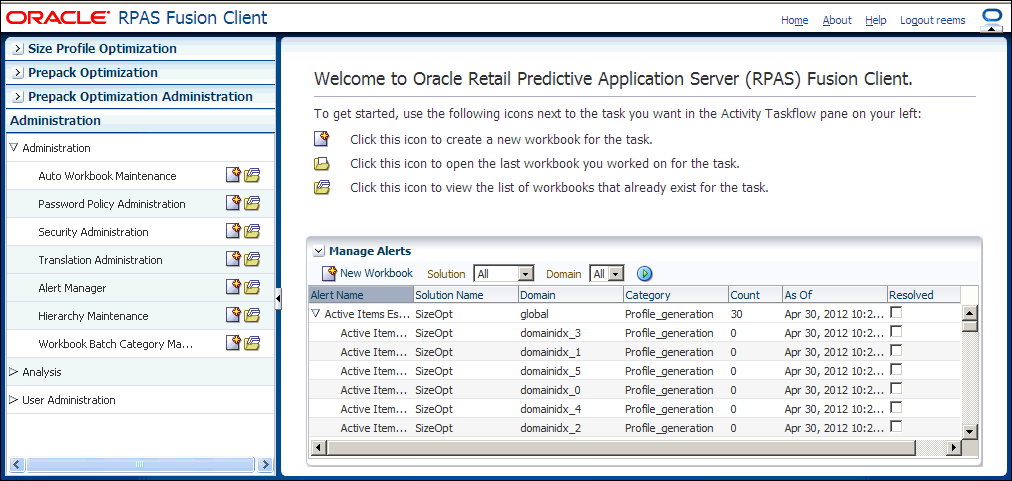Image resolution: width=1012 pixels, height=481 pixels.
Task: Expand Size Profile Optimization section
Action: 18,49
